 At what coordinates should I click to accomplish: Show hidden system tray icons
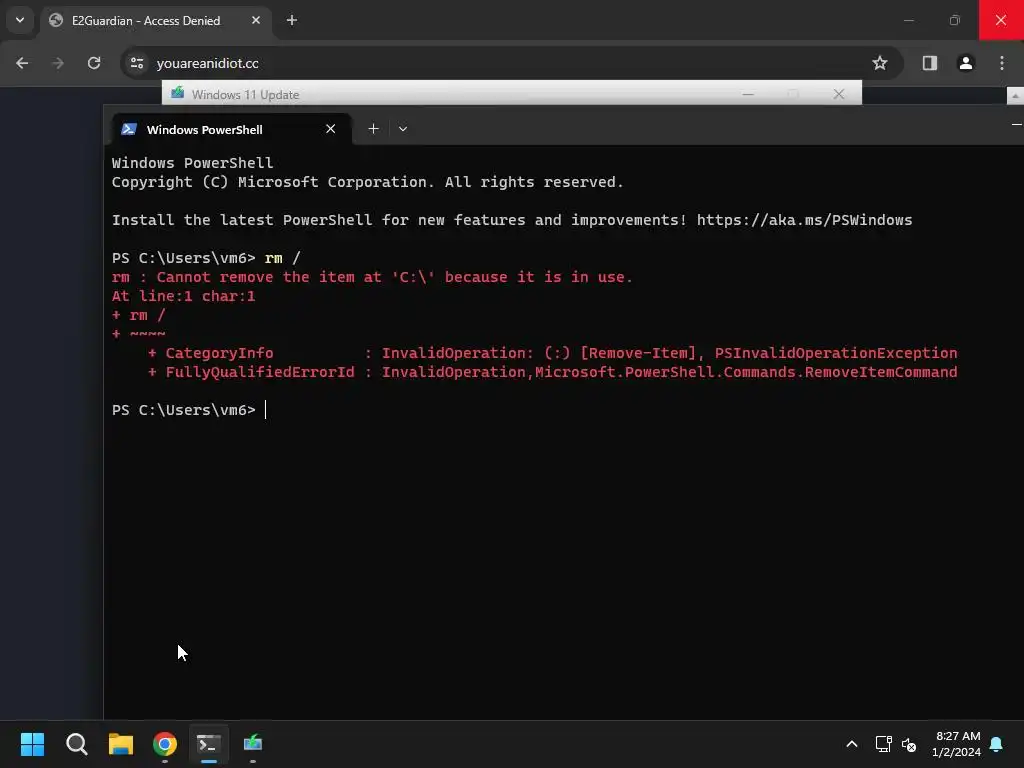852,744
